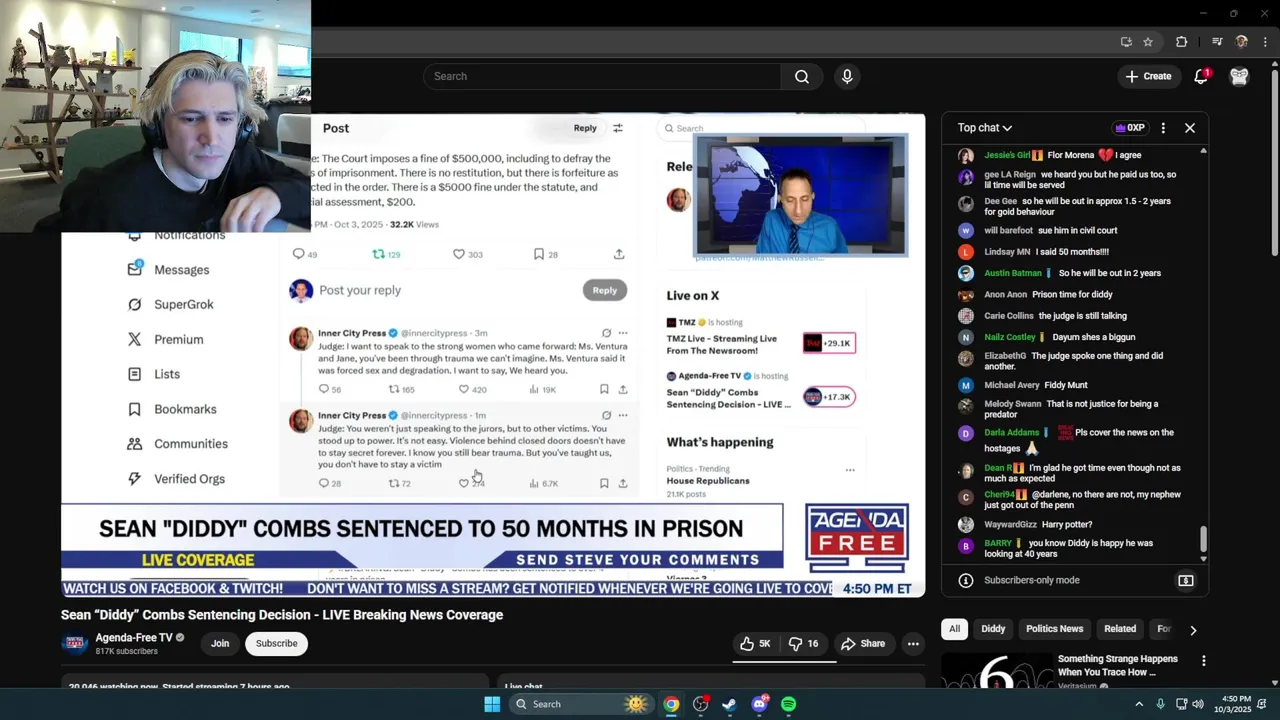Screen dimensions: 1280x720
Task: Open the YouTube account avatar menu
Action: click(x=1239, y=76)
